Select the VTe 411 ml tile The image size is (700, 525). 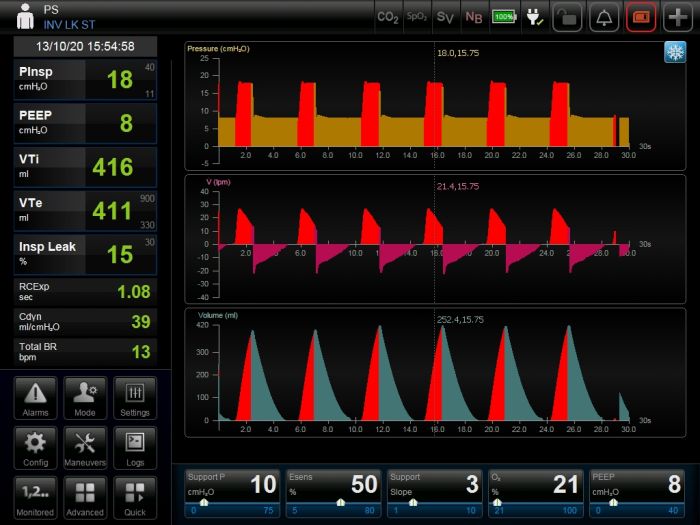(x=85, y=211)
